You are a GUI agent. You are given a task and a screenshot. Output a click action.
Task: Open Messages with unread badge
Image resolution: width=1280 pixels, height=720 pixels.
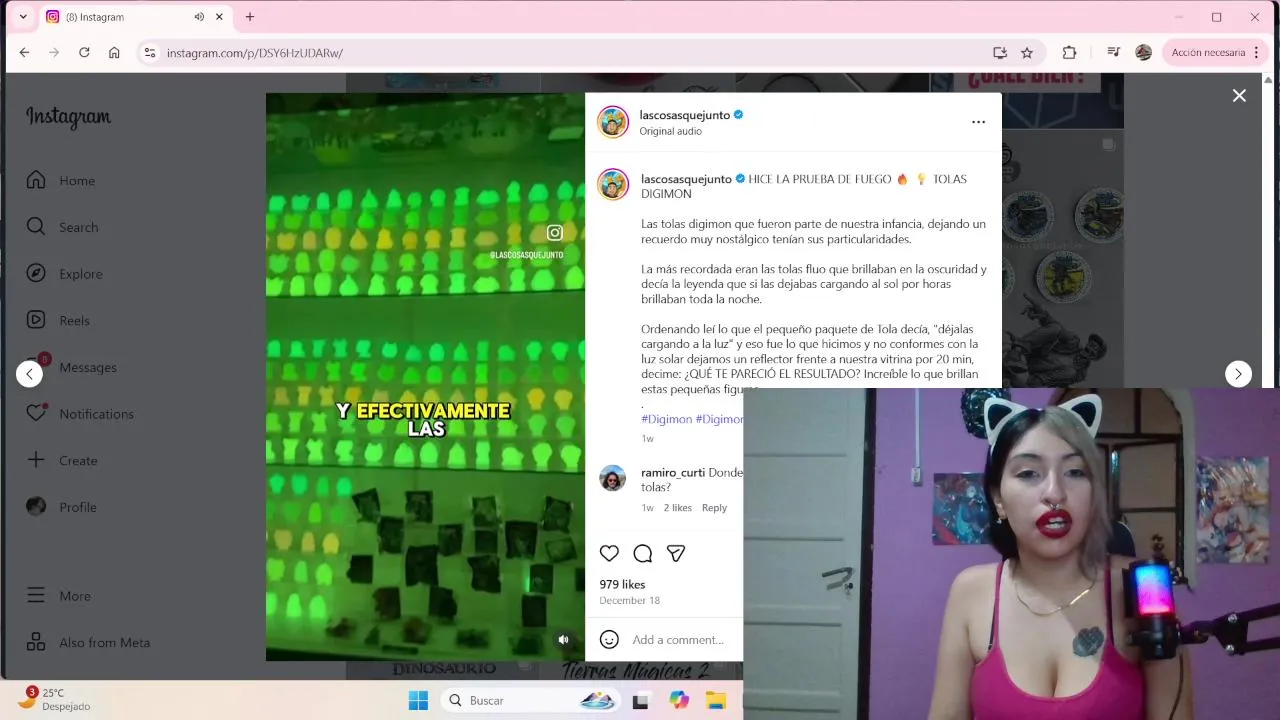click(71, 367)
